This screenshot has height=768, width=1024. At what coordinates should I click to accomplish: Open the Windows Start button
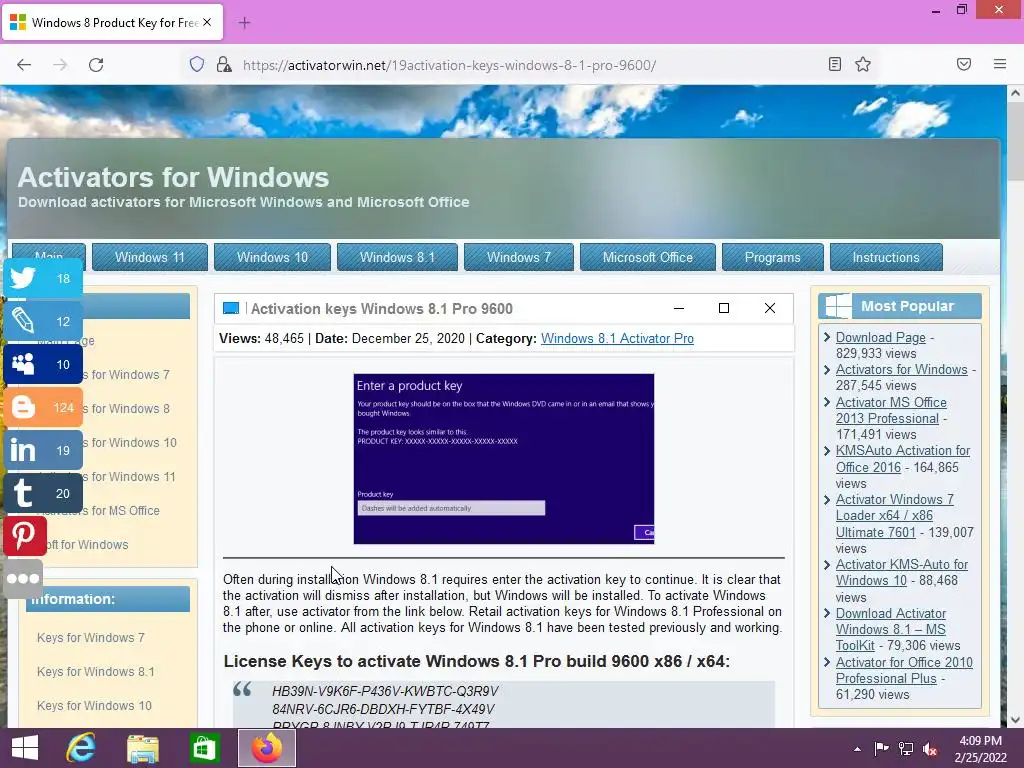click(25, 748)
